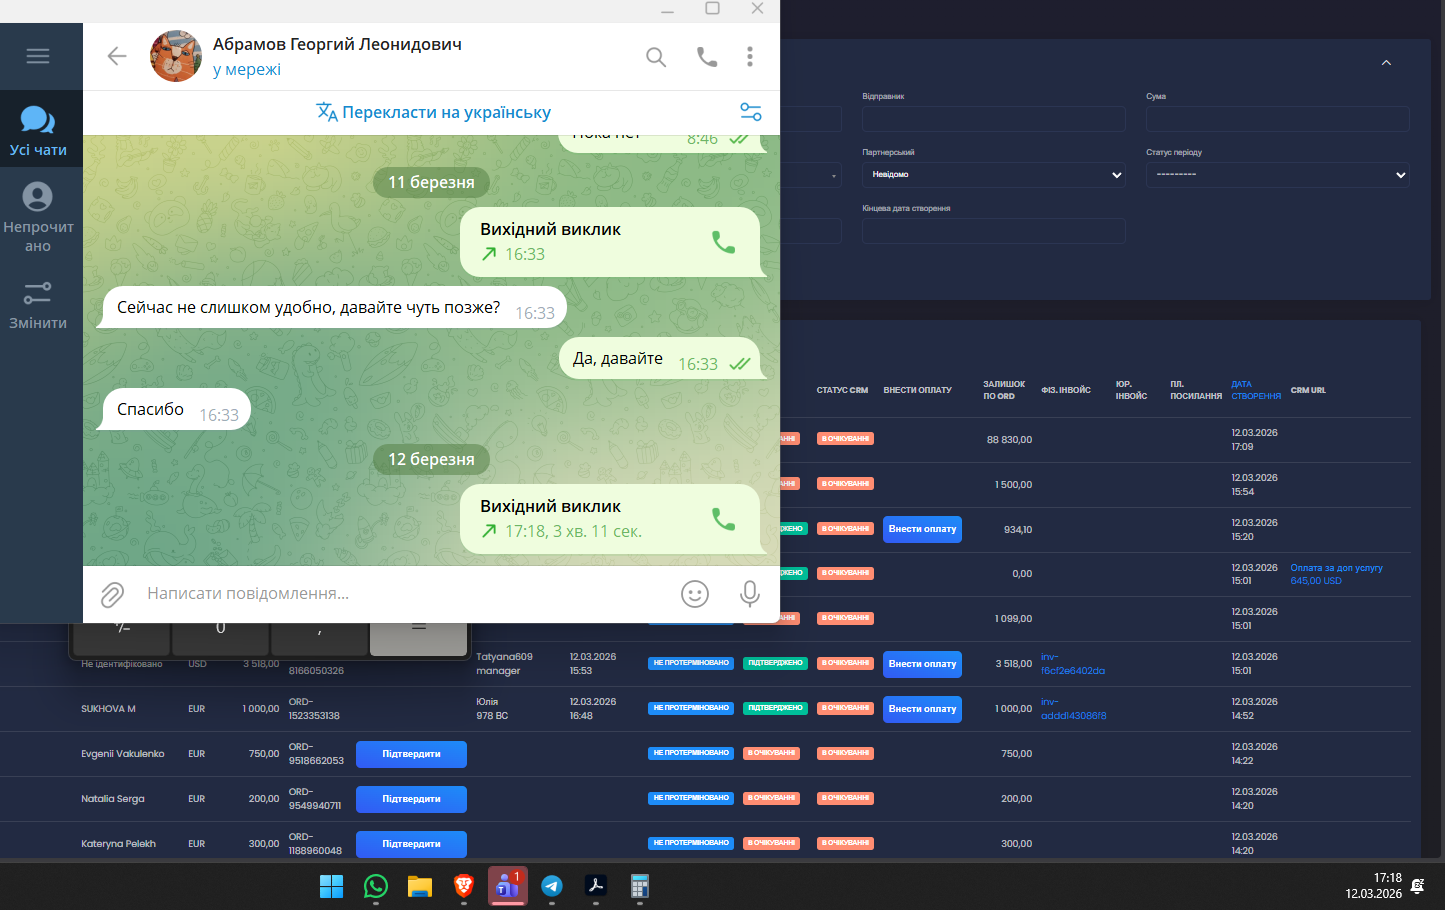Screen dimensions: 1445x910
Task: Click the "ФІЗ. ІНВОЙС" column header
Action: click(x=1066, y=390)
